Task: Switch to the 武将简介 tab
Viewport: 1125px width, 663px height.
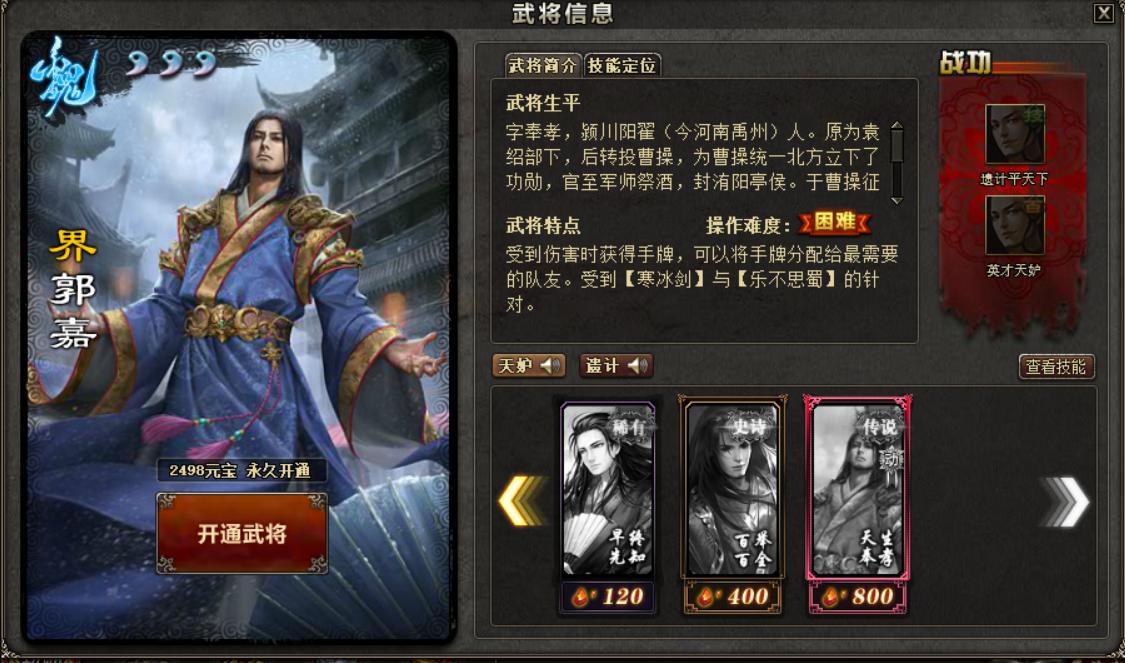Action: [x=543, y=66]
